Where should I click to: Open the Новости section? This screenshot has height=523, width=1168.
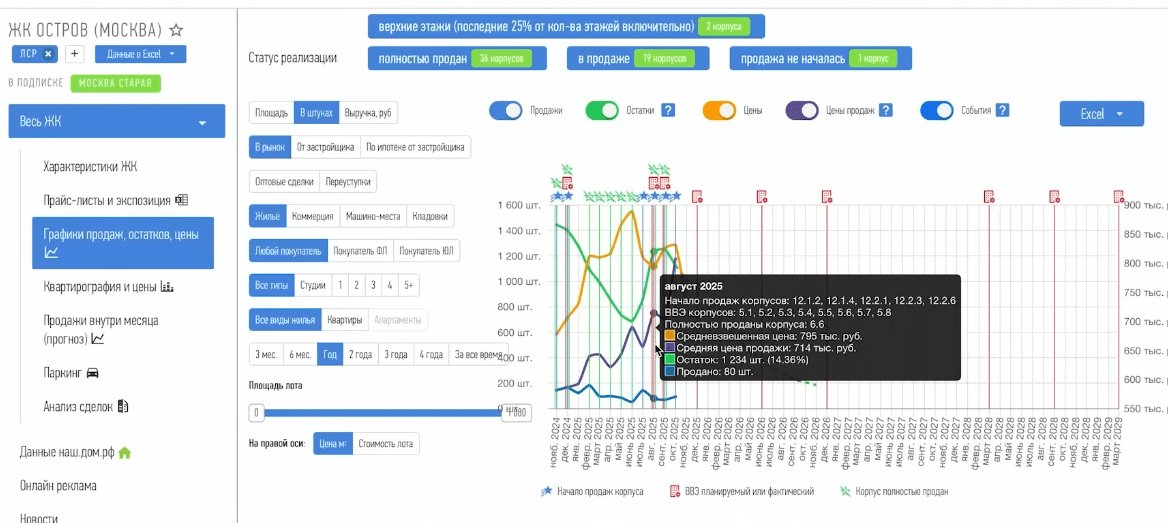39,518
